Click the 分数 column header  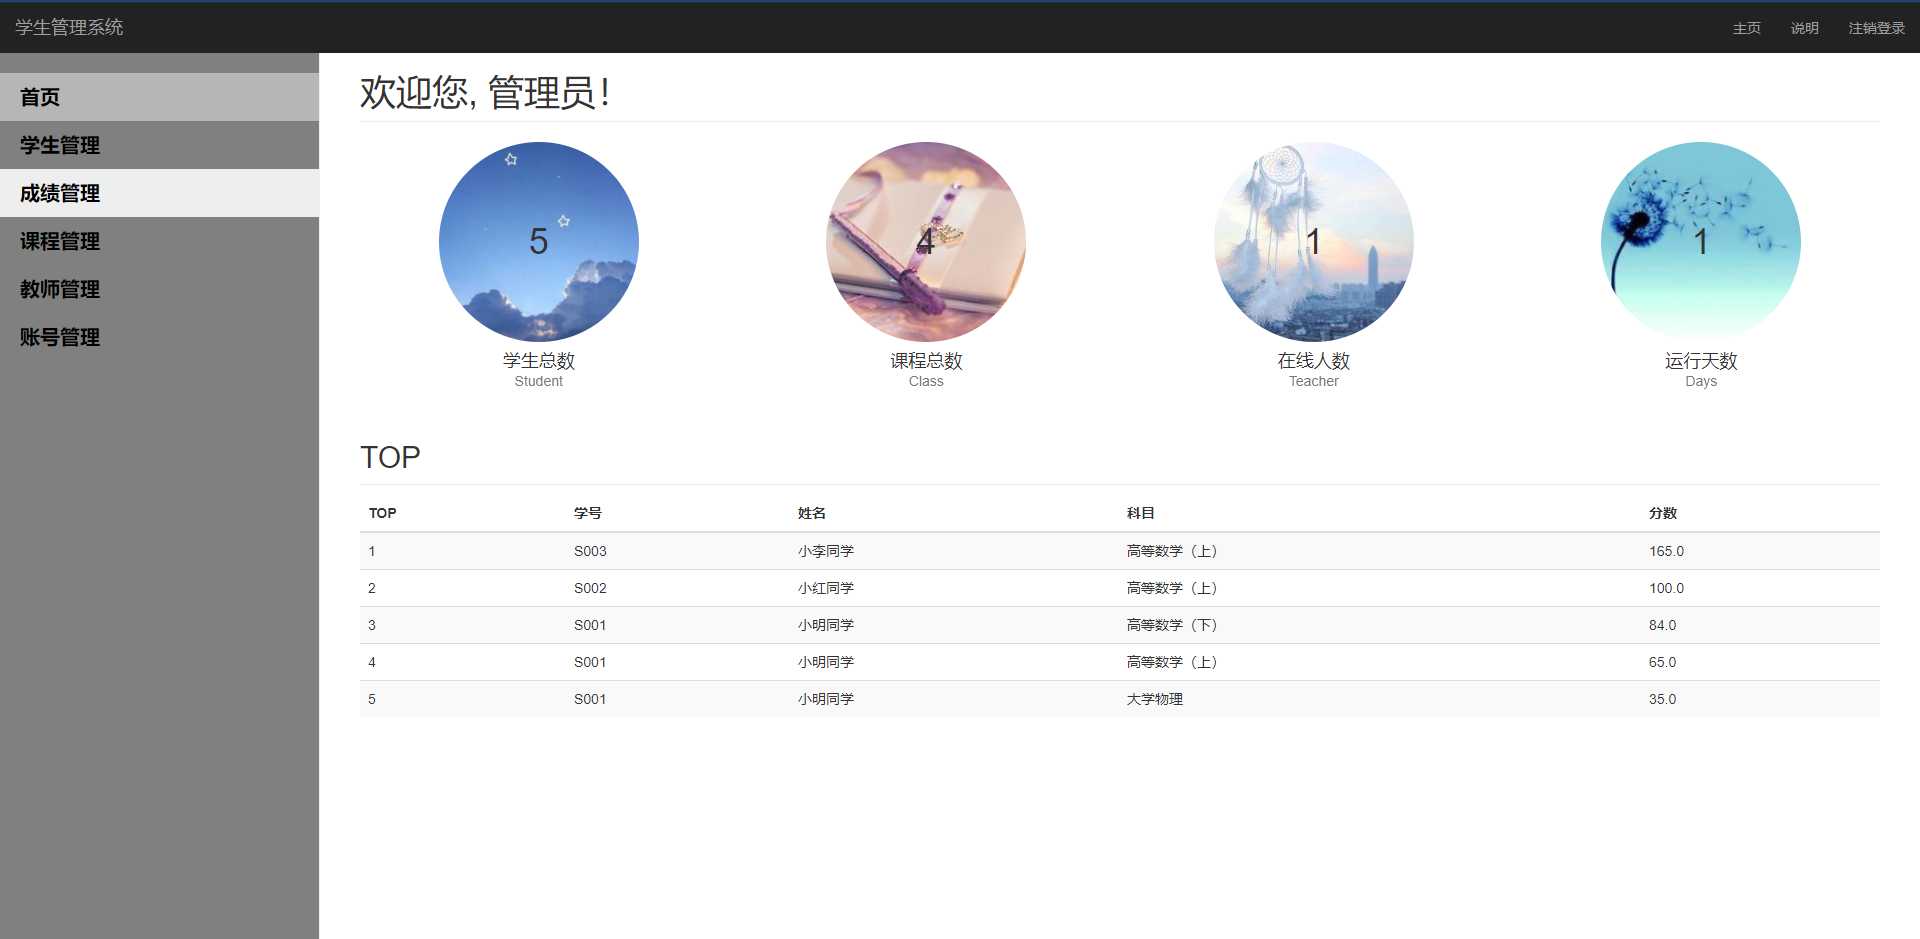1663,513
